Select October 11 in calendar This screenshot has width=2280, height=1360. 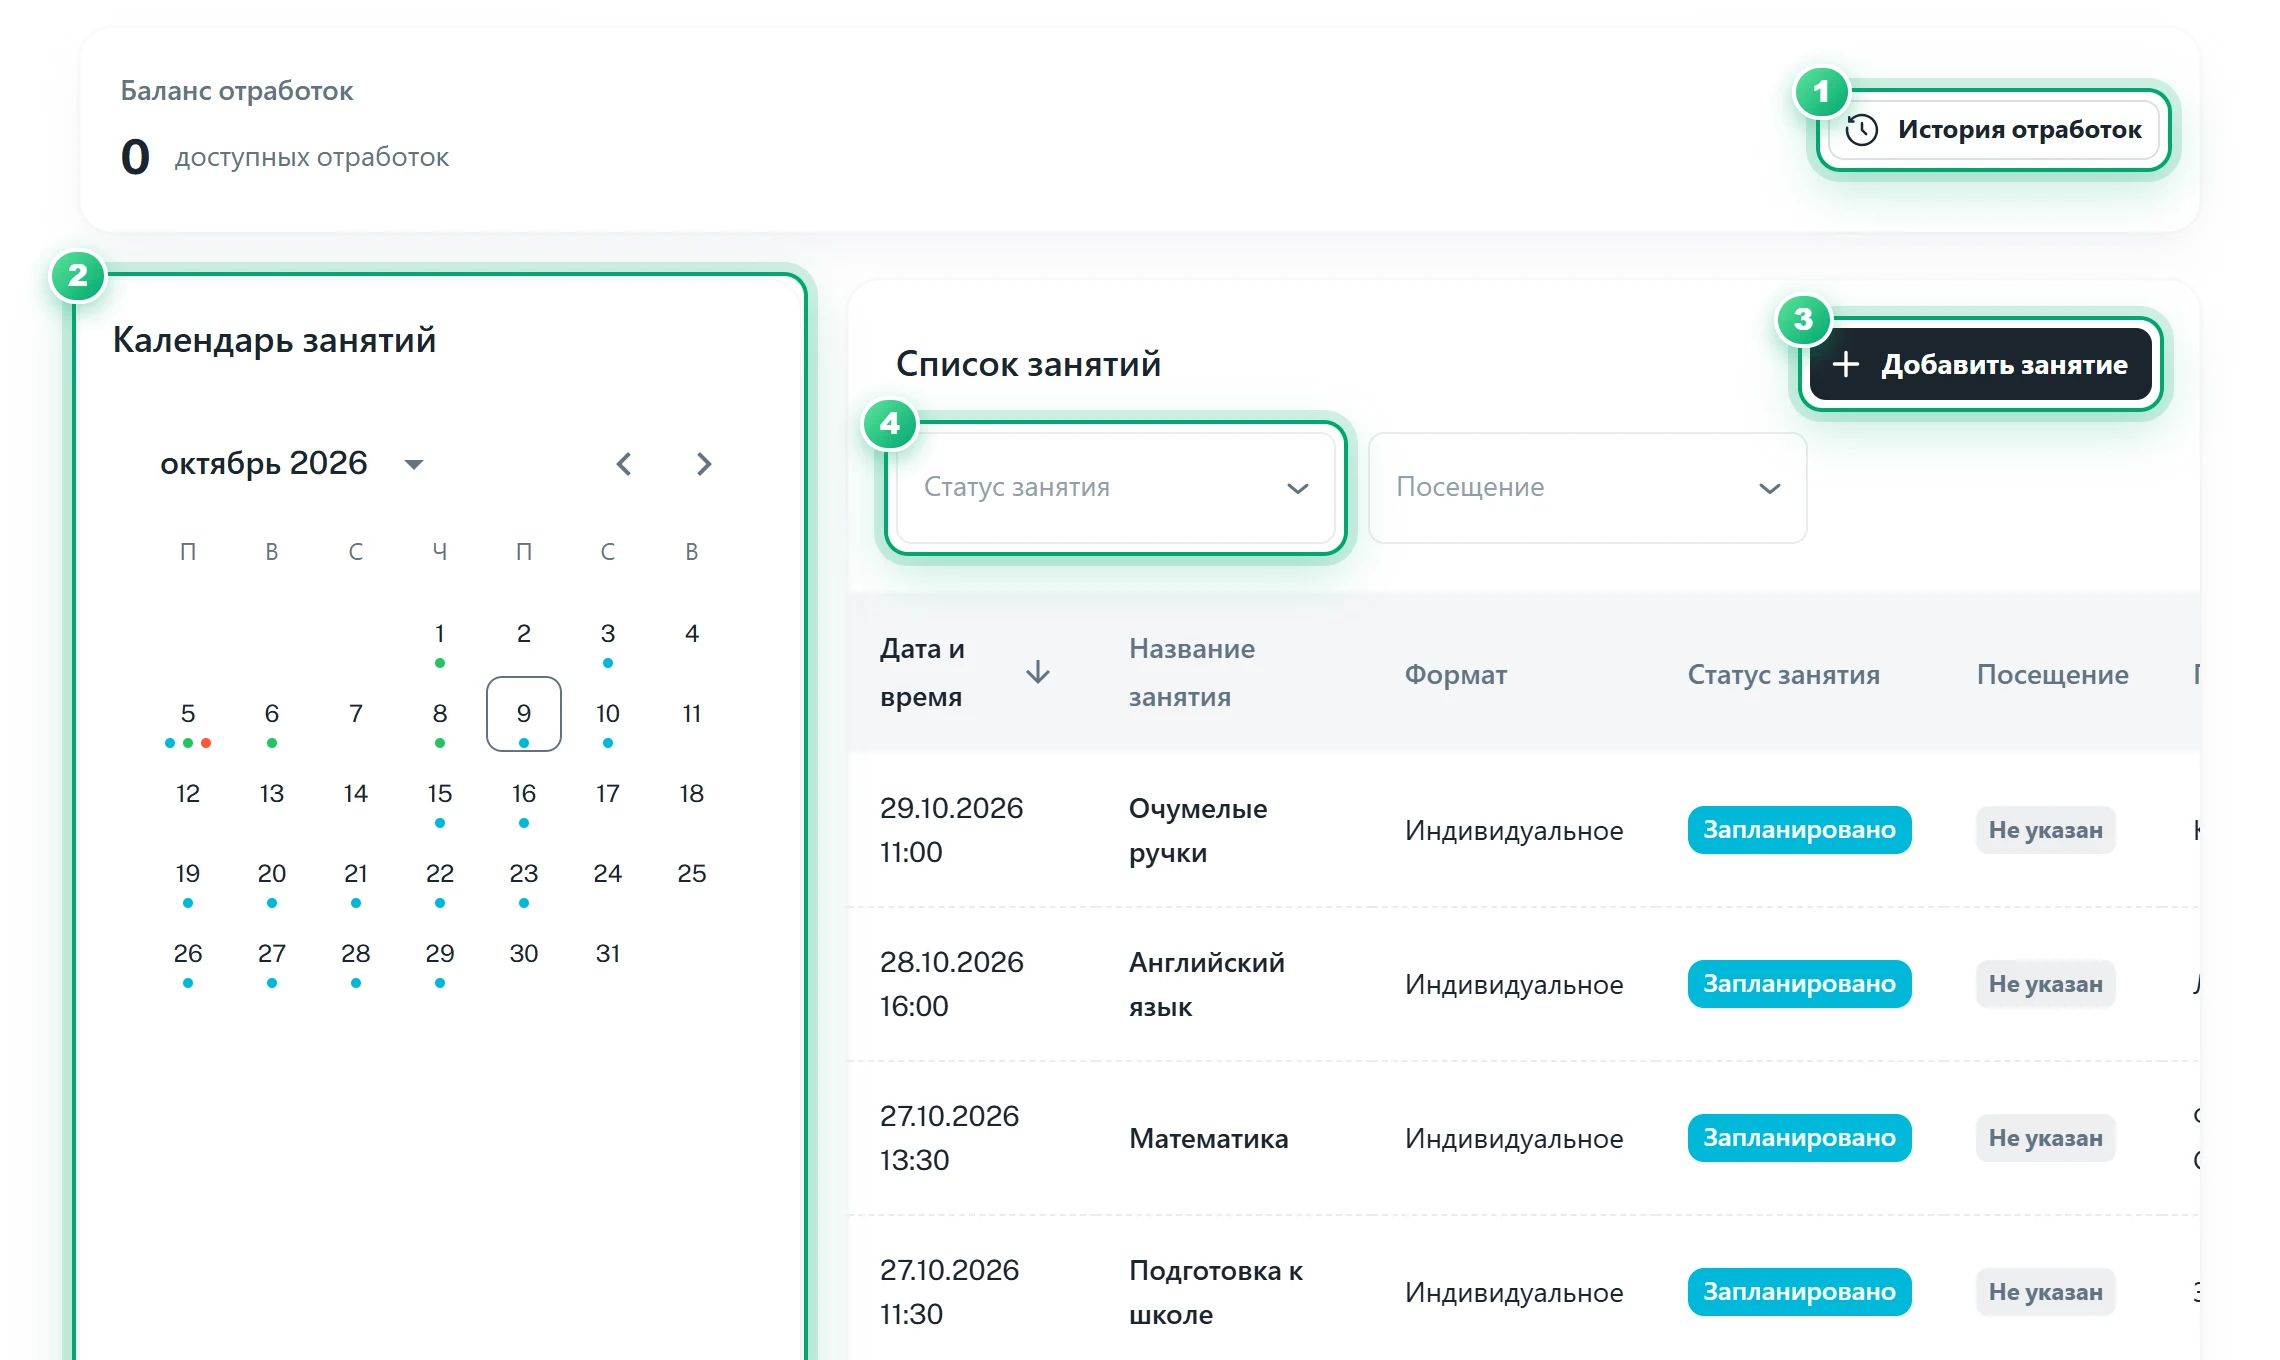tap(692, 714)
